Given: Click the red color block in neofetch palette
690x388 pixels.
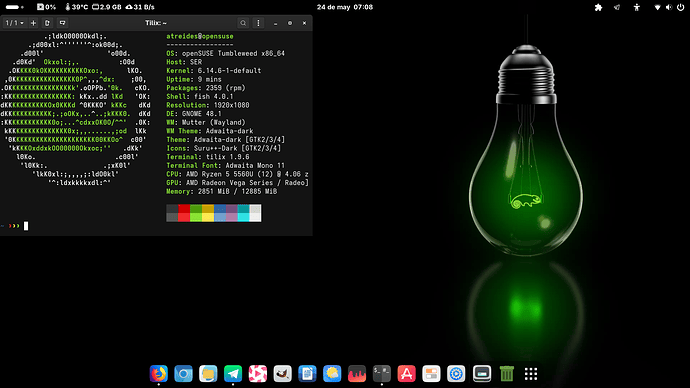Looking at the screenshot, I should coord(184,213).
